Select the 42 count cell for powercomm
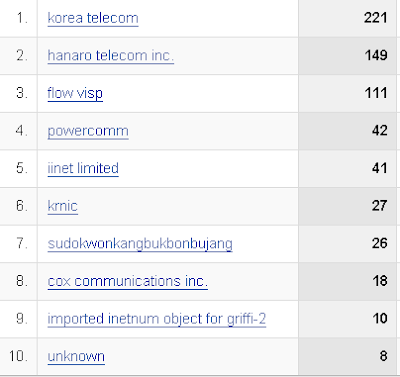 [x=348, y=131]
